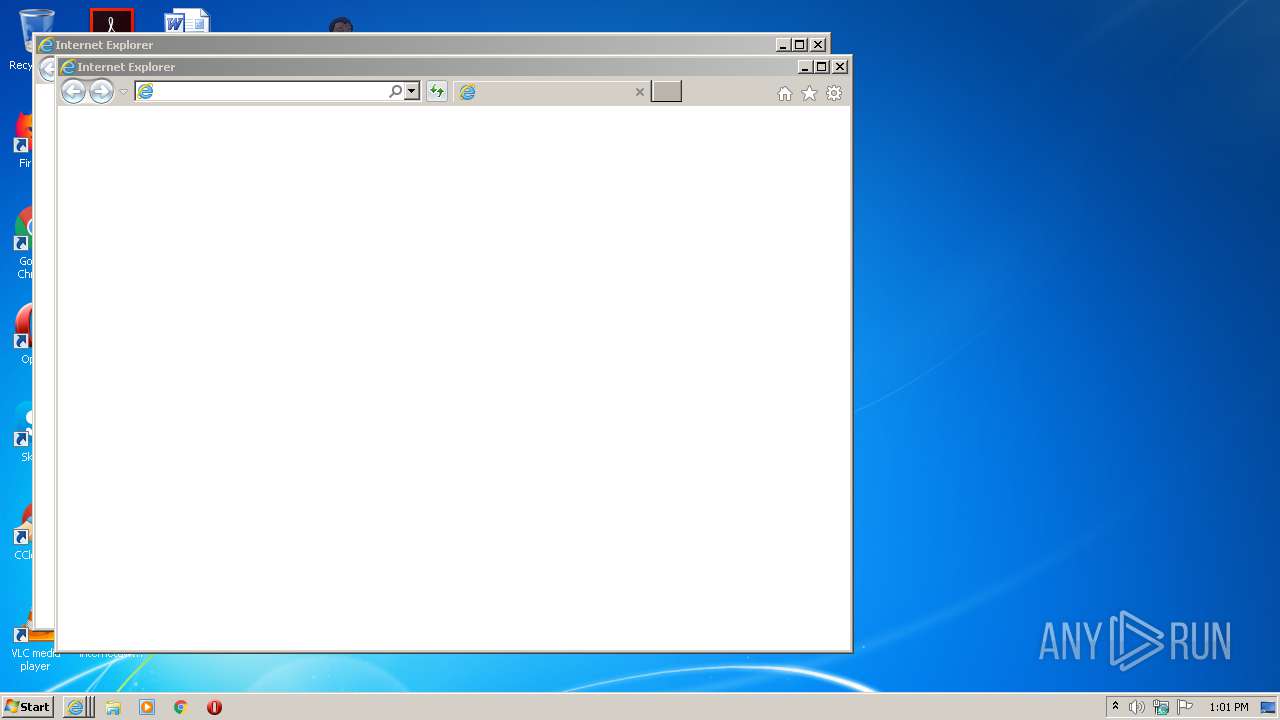Screen dimensions: 1280x720
Task: Open Windows Explorer from taskbar
Action: pyautogui.click(x=113, y=707)
